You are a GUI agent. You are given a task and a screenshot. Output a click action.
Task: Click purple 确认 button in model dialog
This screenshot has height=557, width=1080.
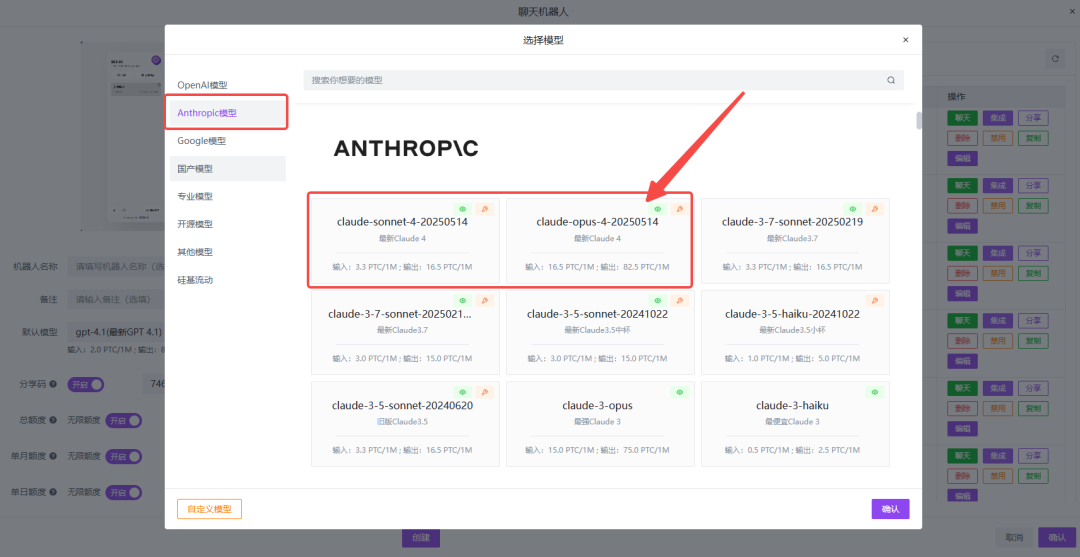click(891, 509)
